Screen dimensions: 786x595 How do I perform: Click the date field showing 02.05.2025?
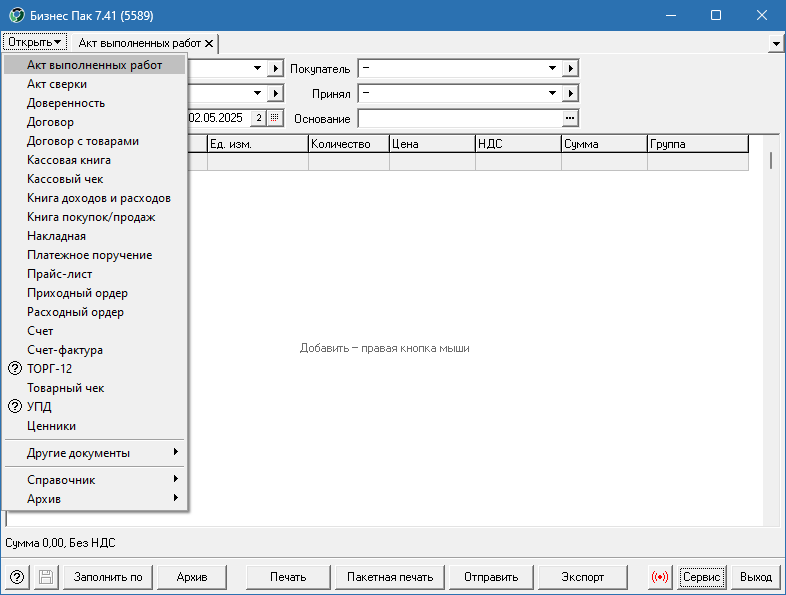219,118
